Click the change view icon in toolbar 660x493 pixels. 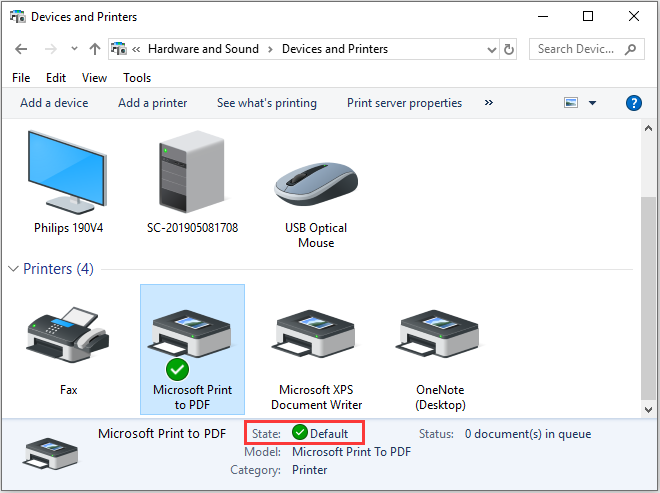(x=571, y=103)
